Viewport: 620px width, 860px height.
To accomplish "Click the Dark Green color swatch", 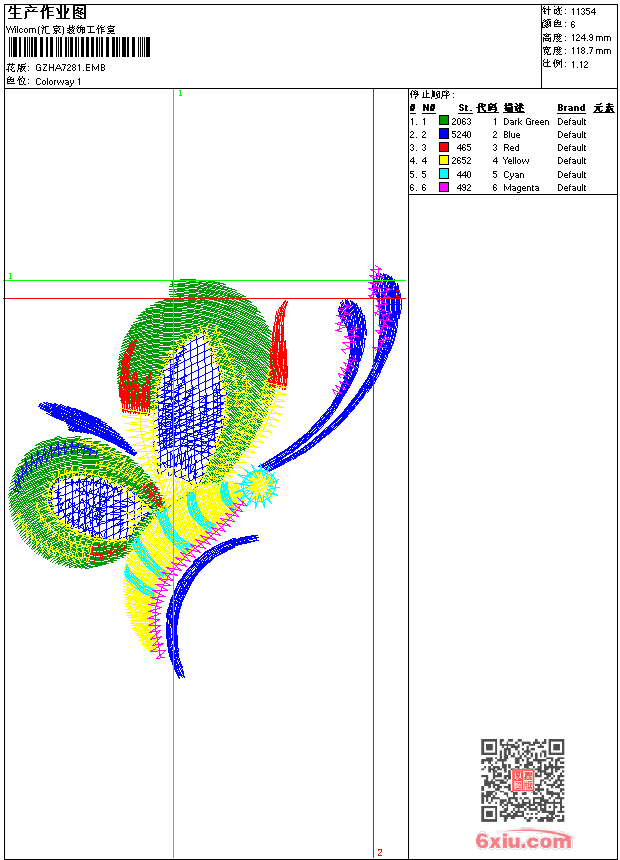I will [x=444, y=121].
